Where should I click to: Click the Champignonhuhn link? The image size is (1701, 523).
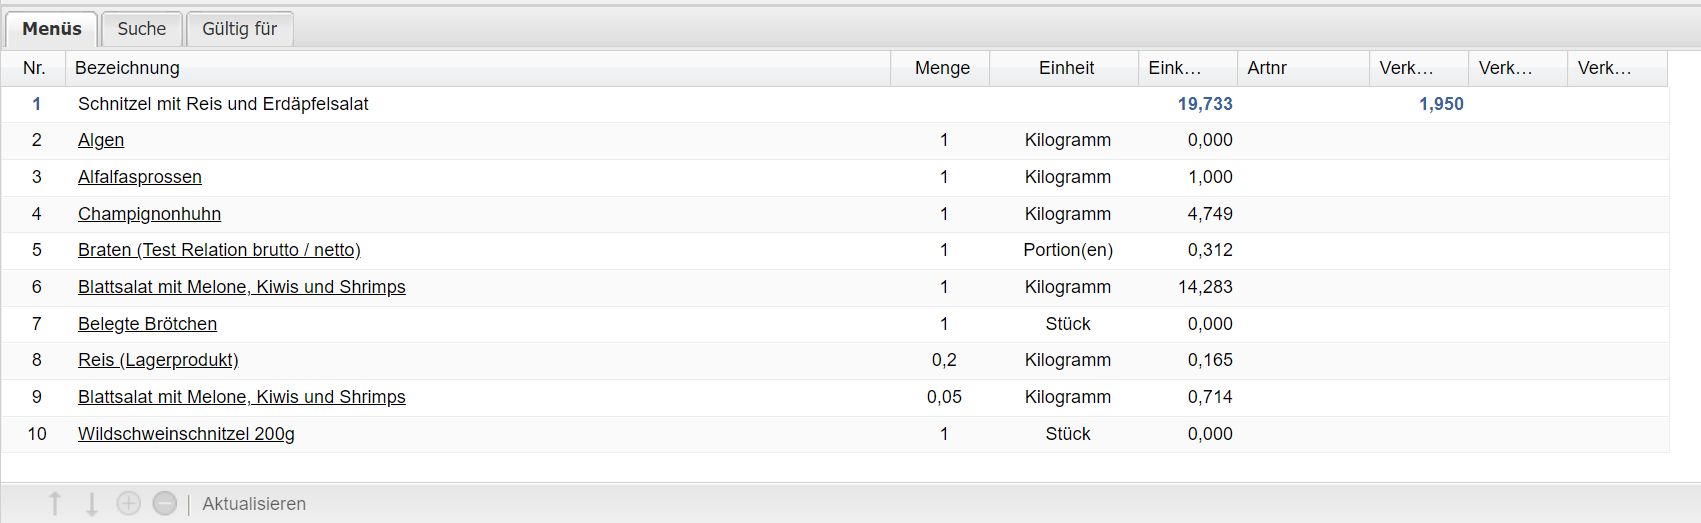149,214
